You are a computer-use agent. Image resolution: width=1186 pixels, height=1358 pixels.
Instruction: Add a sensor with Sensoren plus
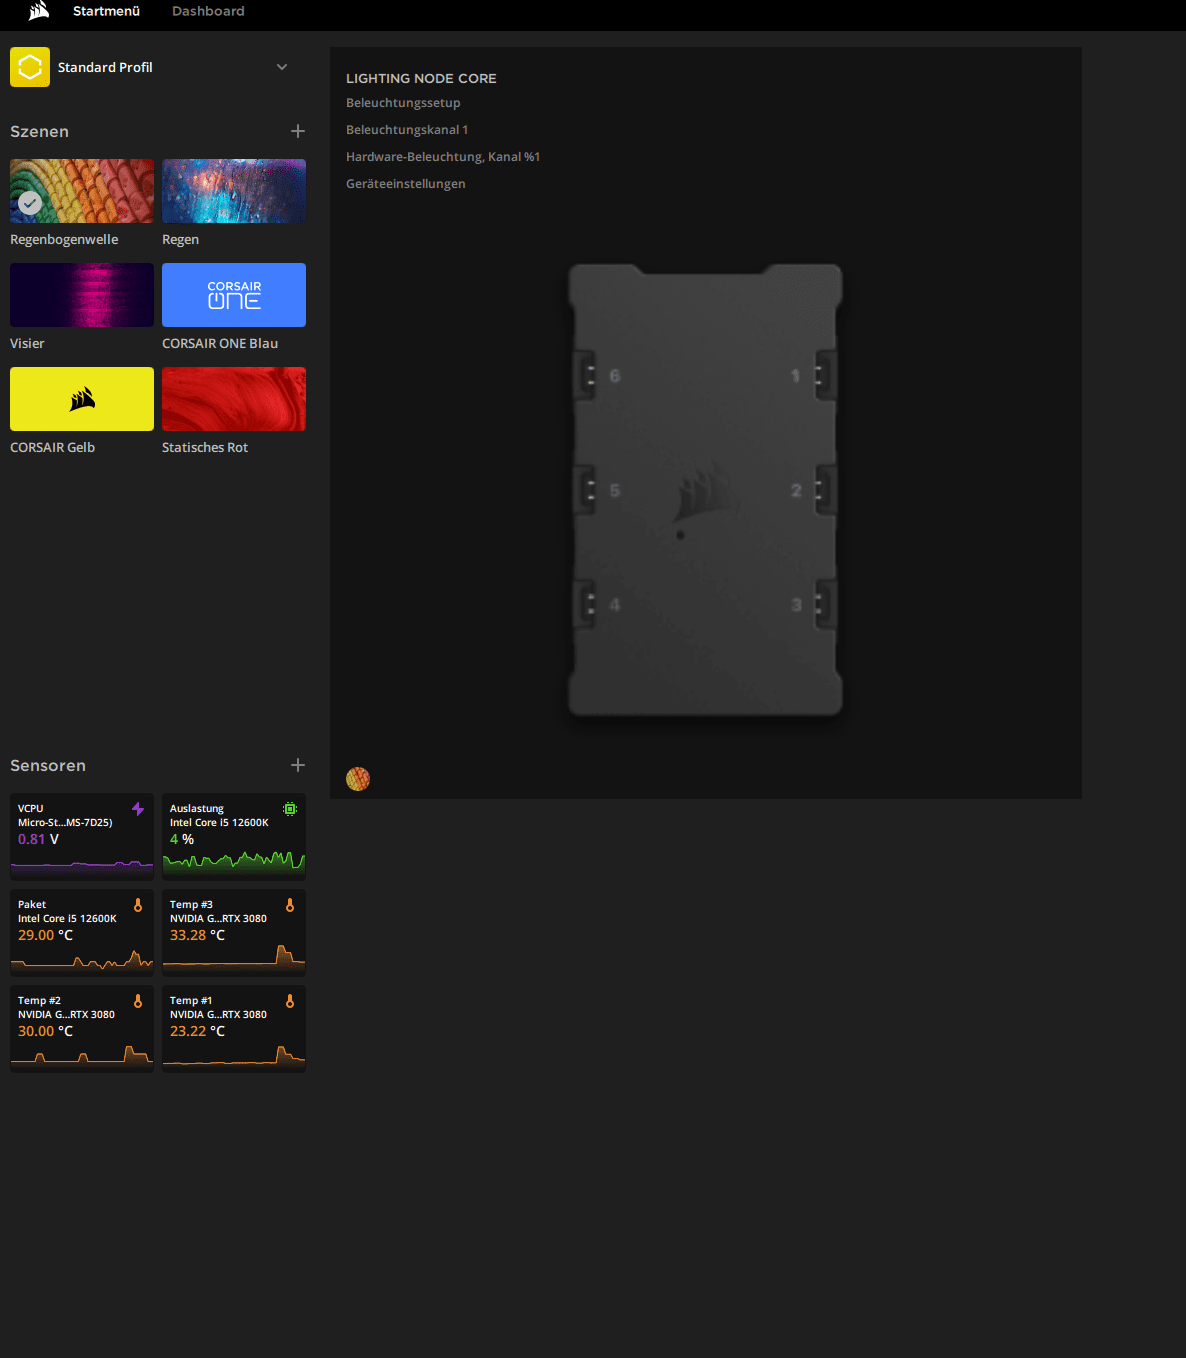(298, 765)
